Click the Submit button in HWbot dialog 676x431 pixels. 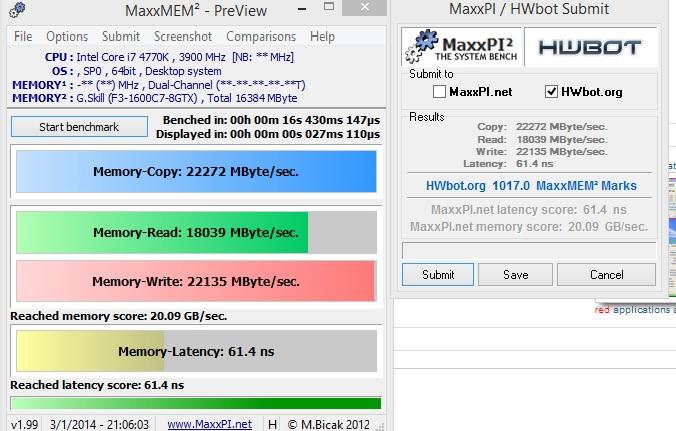(438, 275)
